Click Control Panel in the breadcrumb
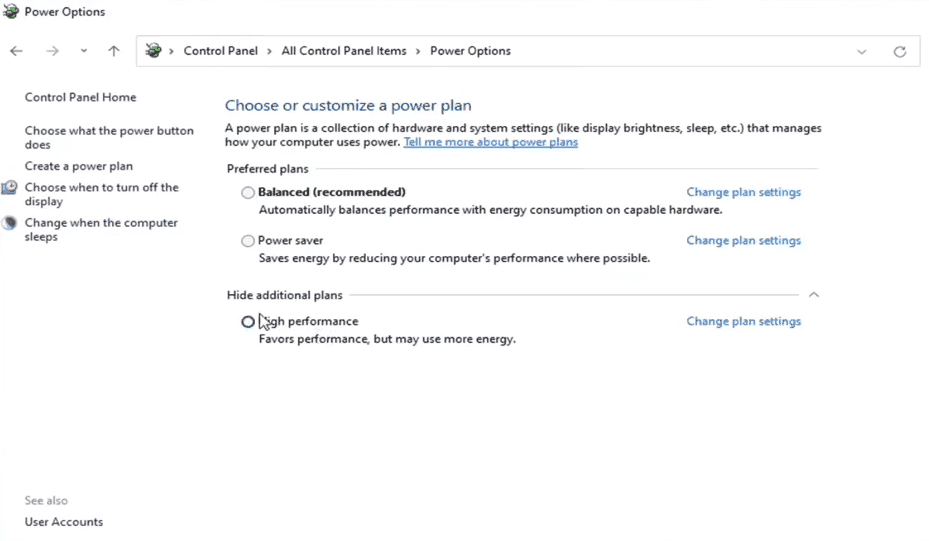The height and width of the screenshot is (541, 929). 220,51
